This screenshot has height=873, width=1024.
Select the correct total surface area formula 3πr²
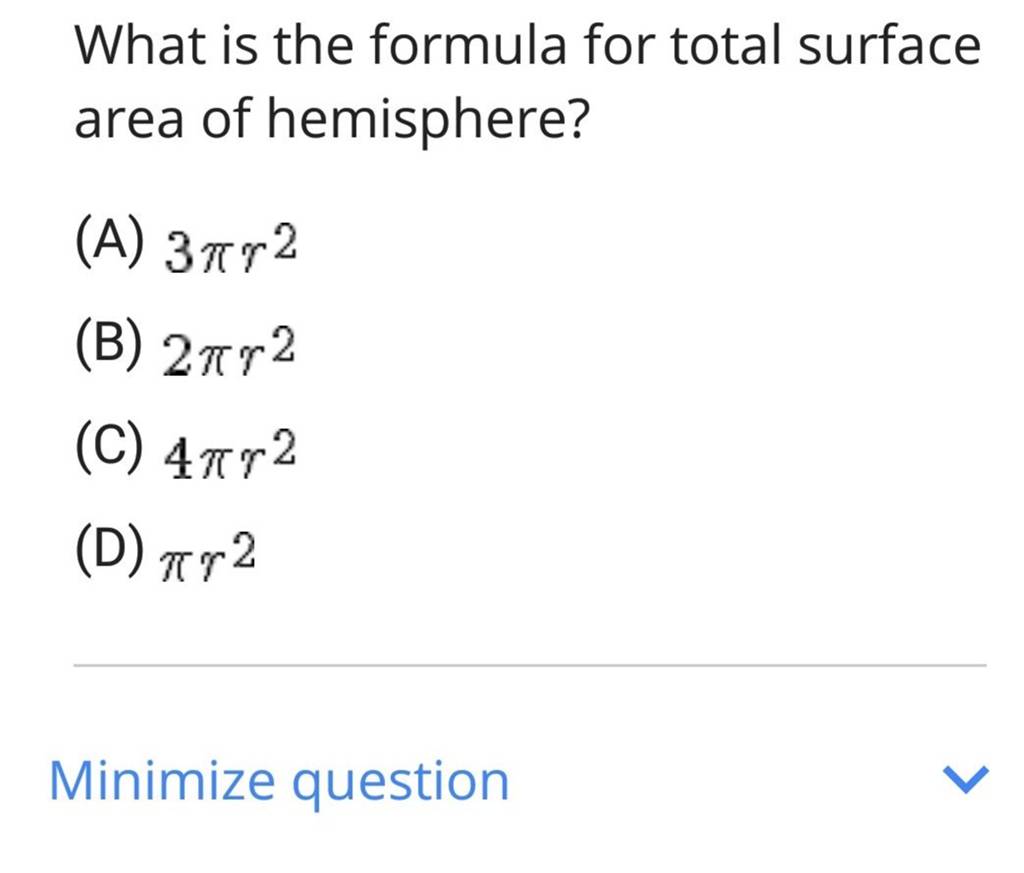[230, 244]
